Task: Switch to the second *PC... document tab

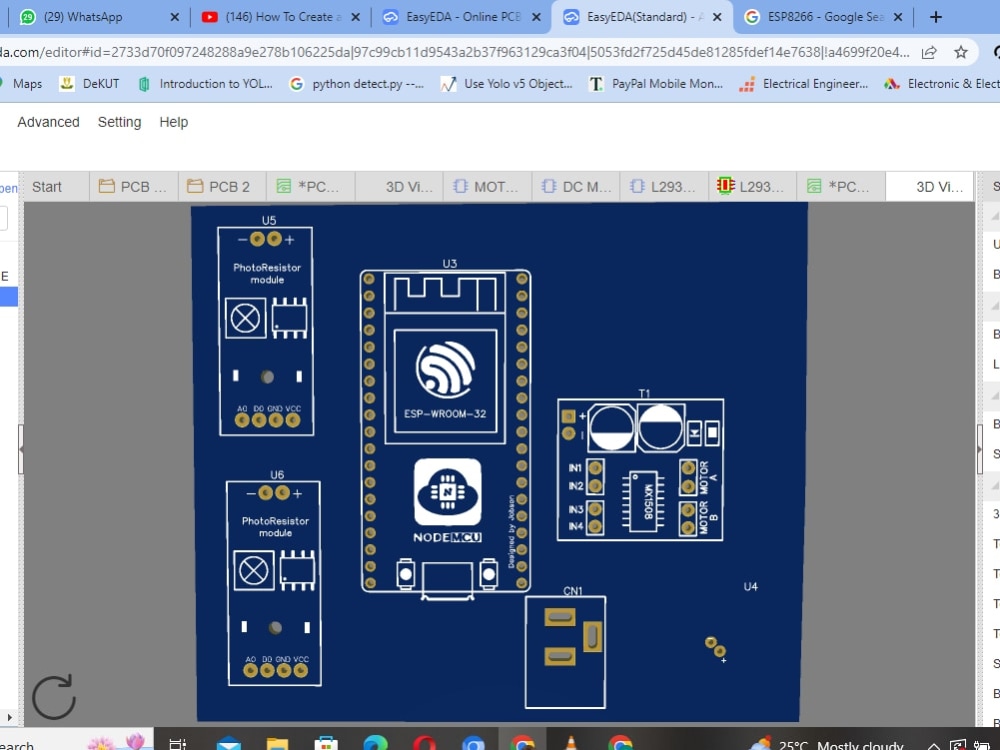Action: (x=841, y=187)
